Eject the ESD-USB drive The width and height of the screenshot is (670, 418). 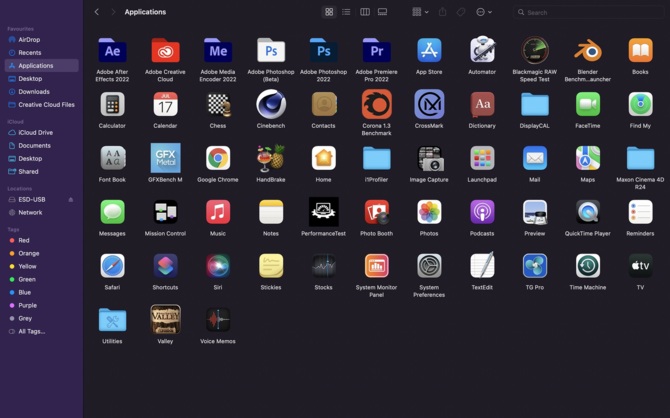(x=71, y=200)
